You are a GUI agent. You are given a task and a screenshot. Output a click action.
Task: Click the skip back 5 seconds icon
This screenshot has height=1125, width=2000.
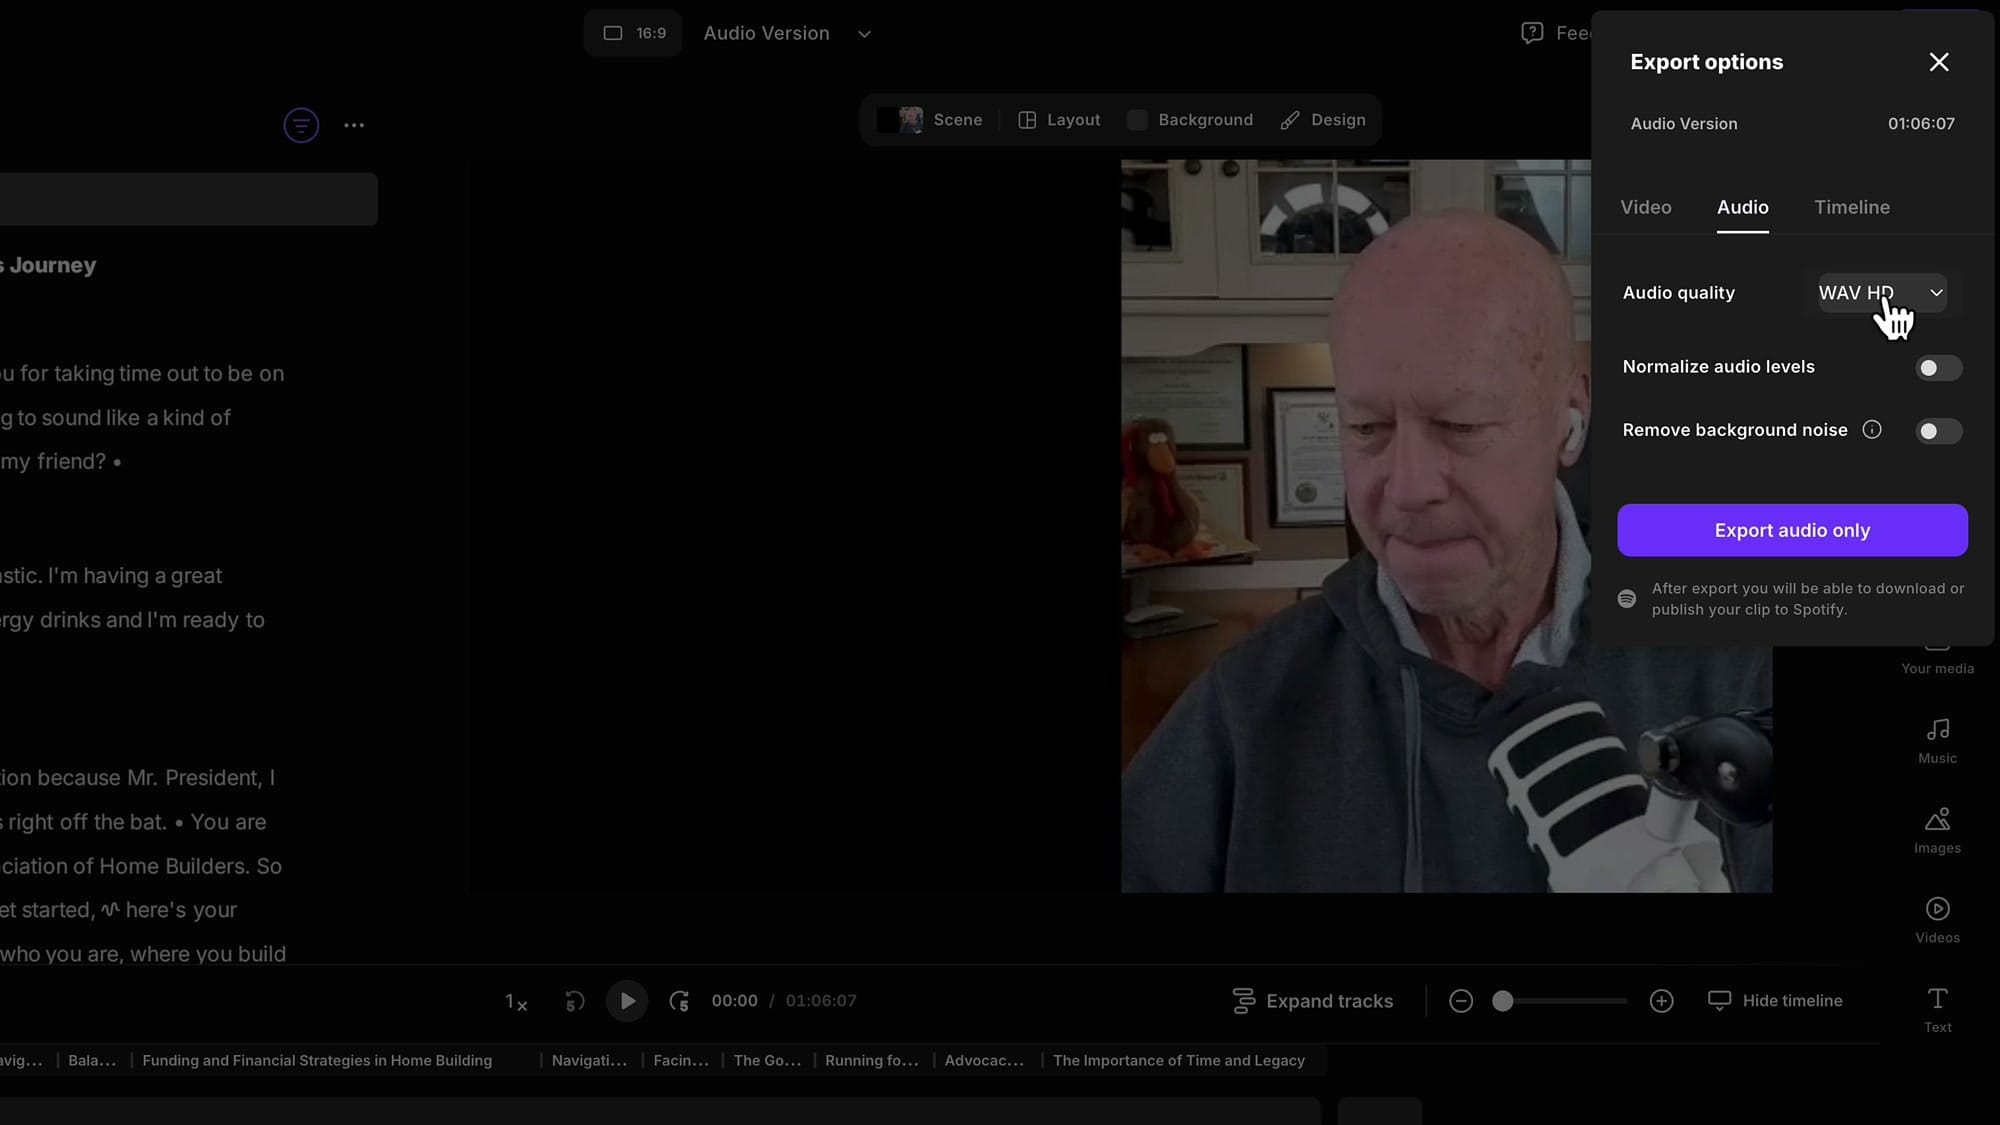(575, 1001)
